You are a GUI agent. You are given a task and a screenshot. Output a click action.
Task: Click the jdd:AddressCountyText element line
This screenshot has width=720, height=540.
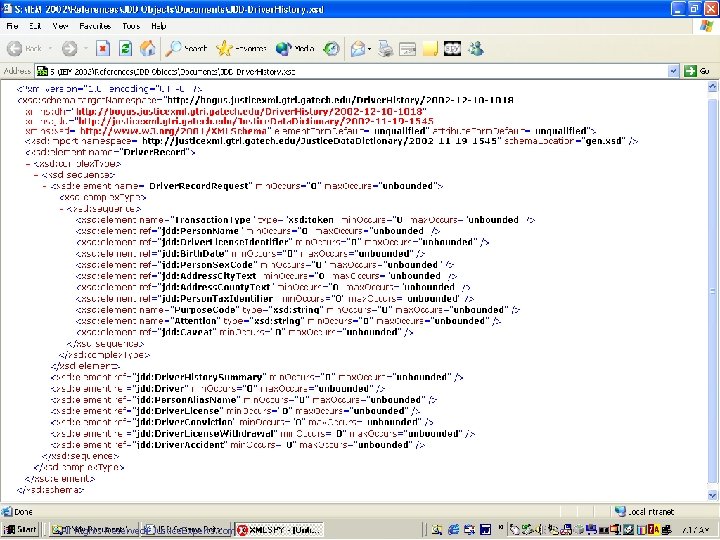coord(273,287)
